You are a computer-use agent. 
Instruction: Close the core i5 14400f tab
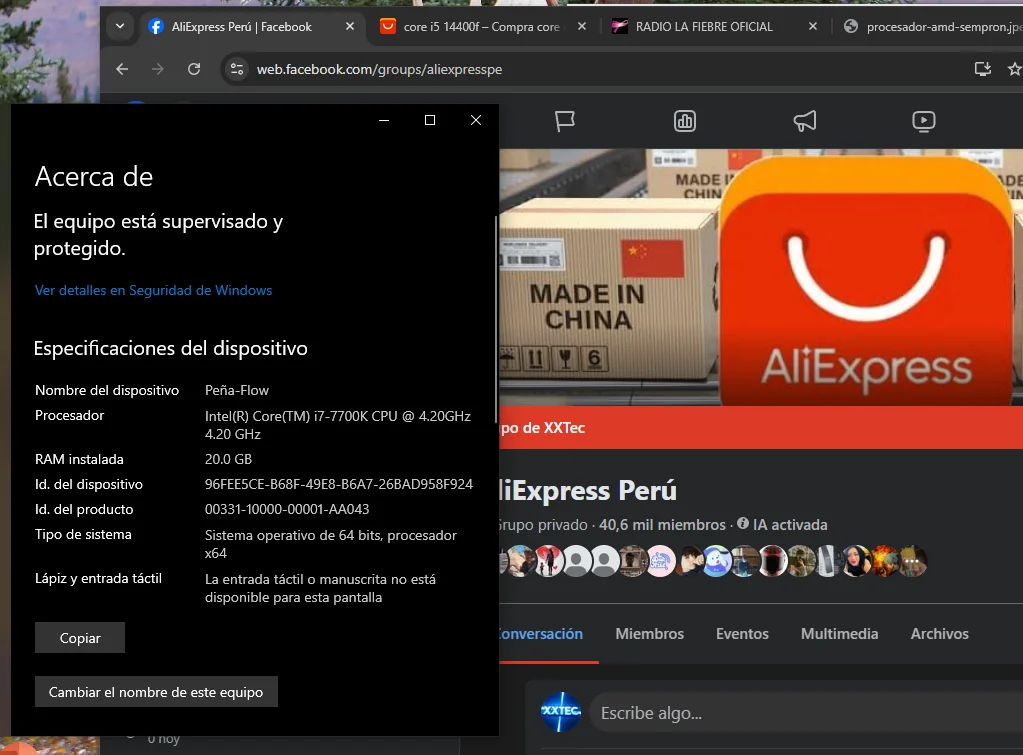582,26
